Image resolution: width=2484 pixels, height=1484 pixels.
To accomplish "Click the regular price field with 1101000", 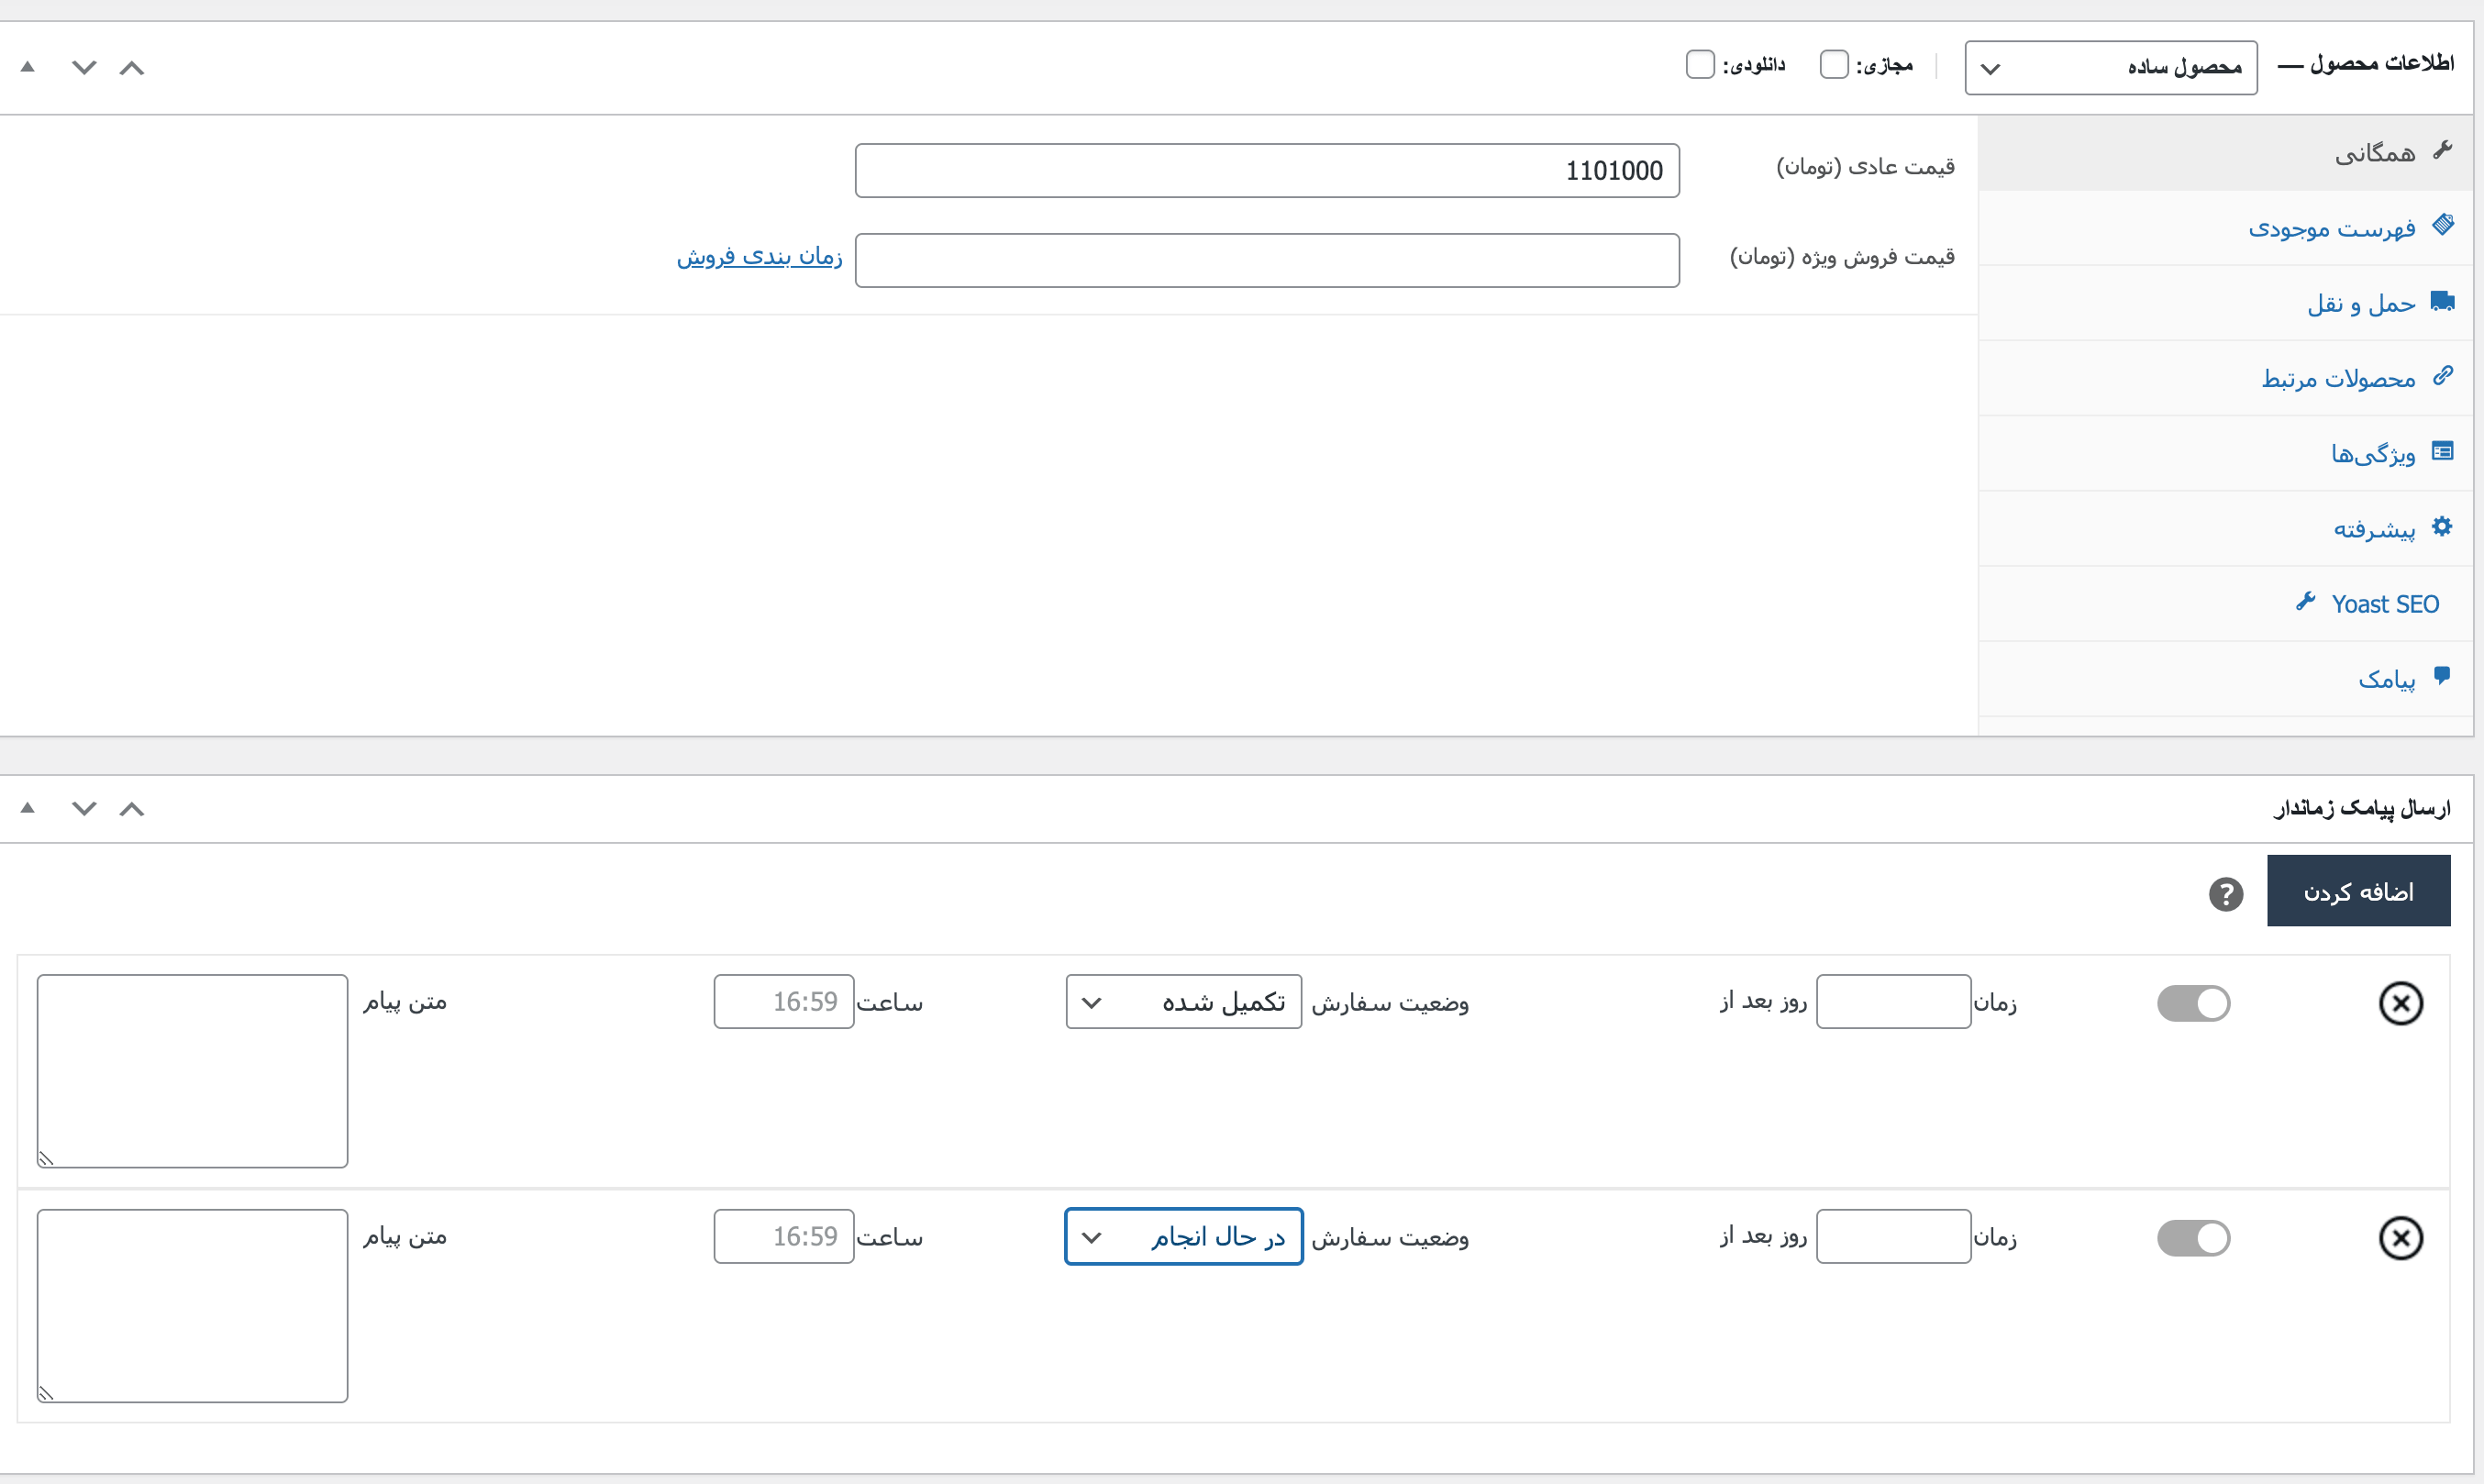I will coord(1267,171).
